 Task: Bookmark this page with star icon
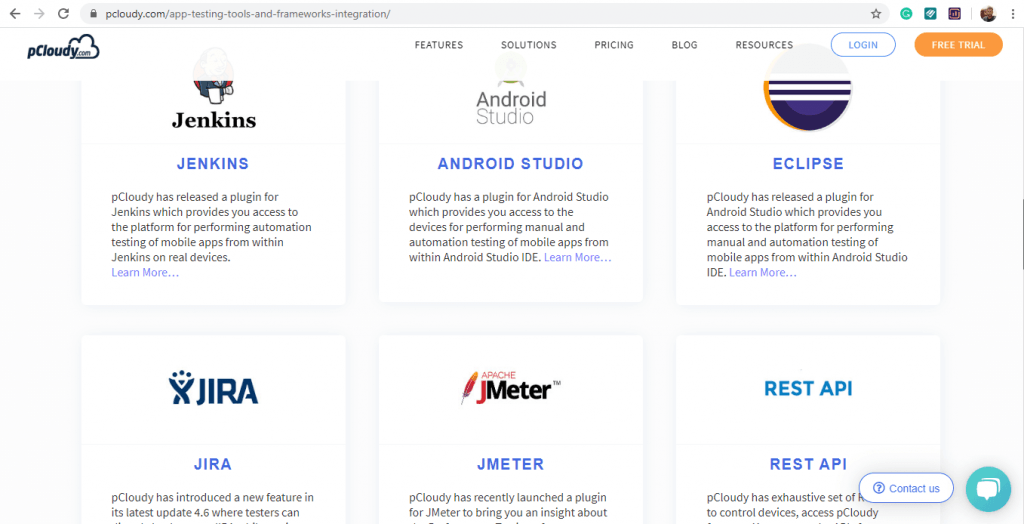coord(876,14)
